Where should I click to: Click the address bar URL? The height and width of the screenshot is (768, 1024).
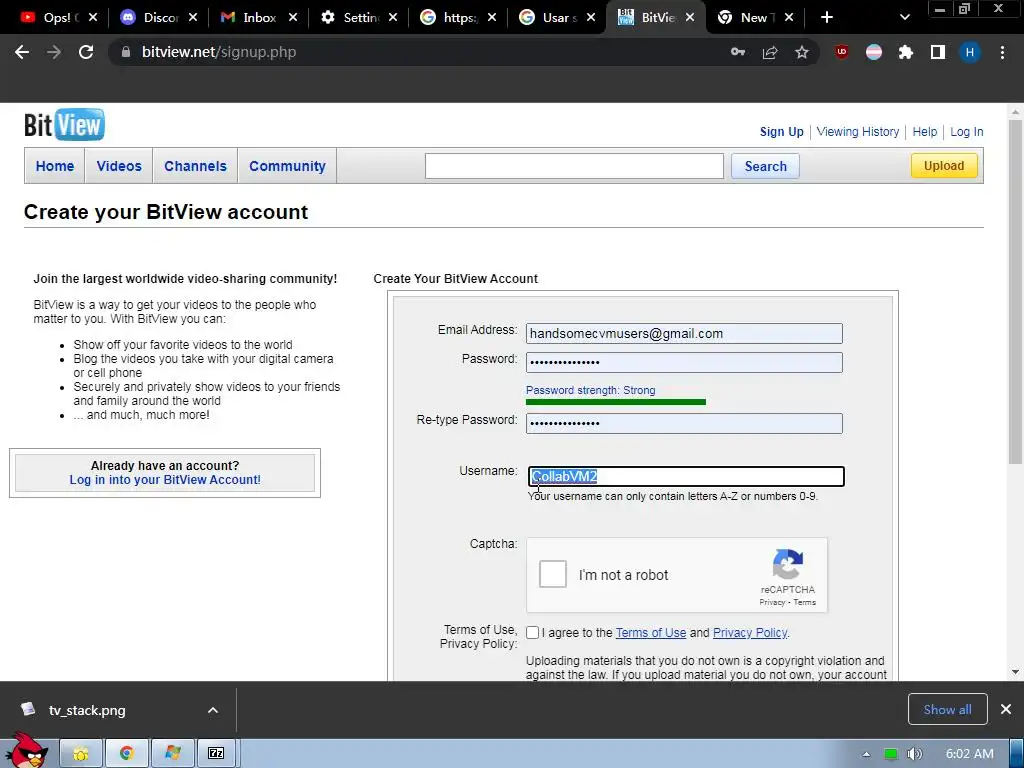(x=219, y=52)
